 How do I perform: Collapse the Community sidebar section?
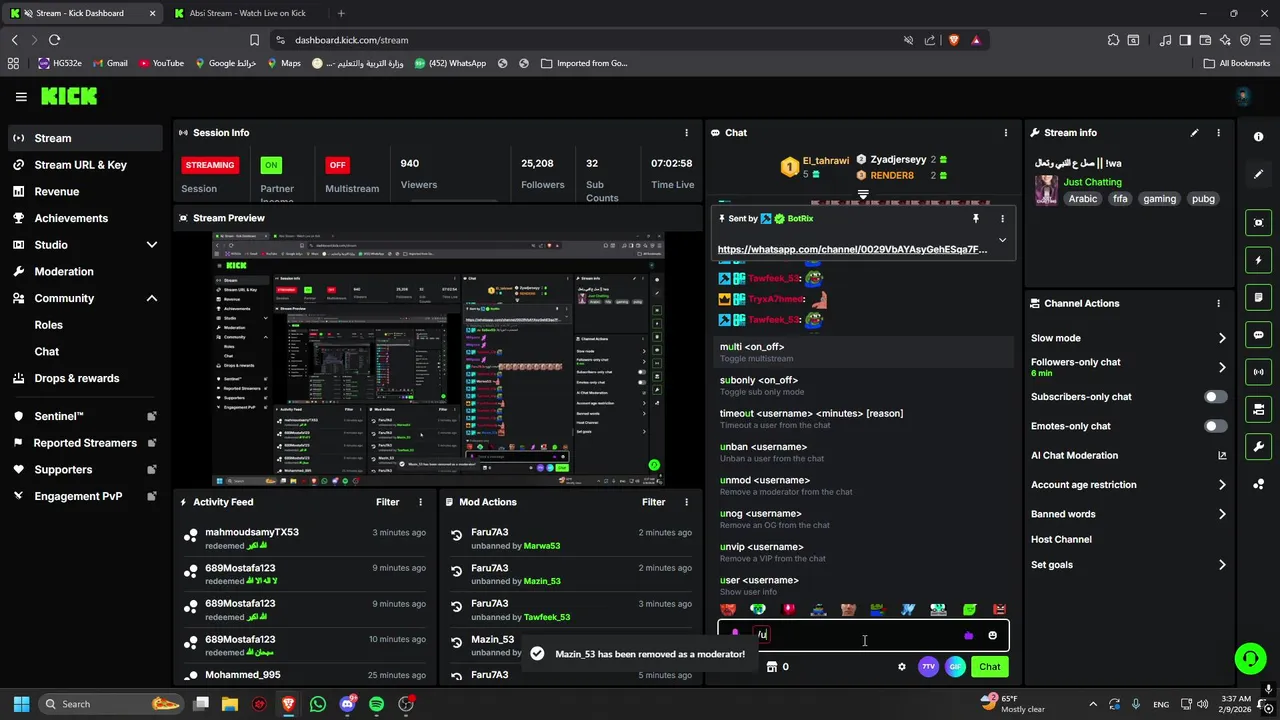coord(151,298)
